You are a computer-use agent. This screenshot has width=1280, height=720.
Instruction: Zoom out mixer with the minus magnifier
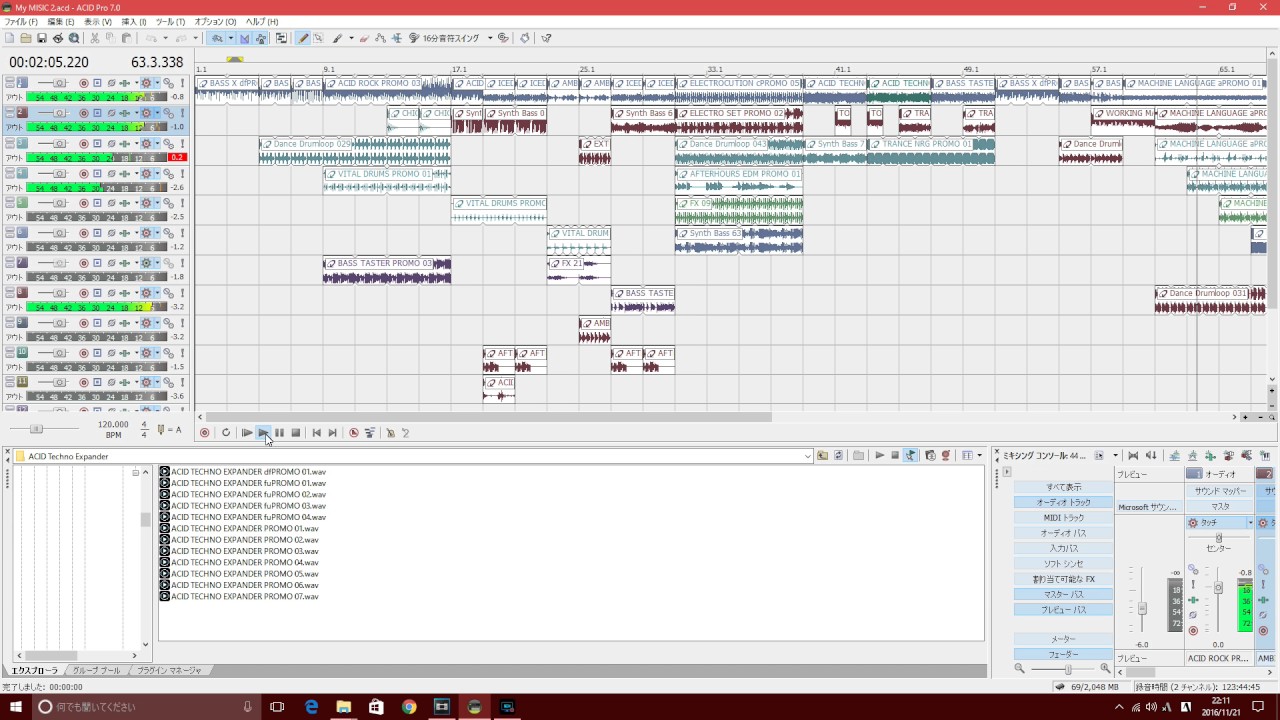click(x=1019, y=668)
